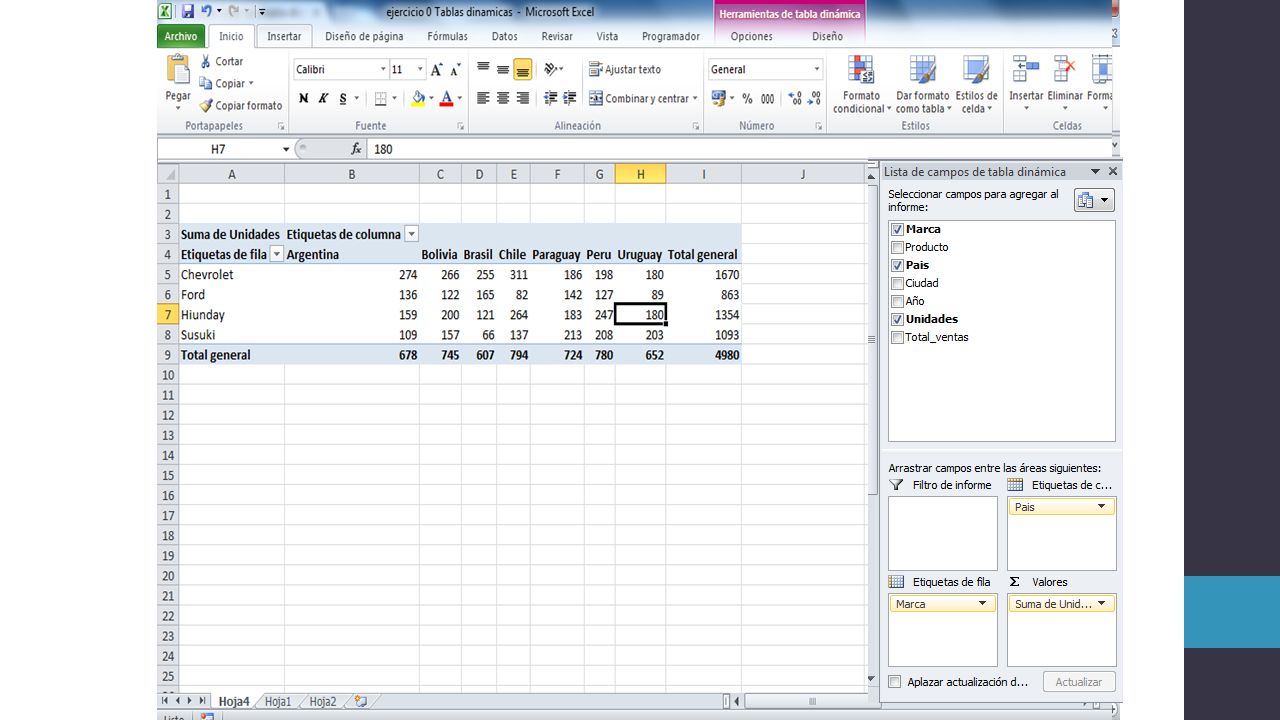Select the Chevrolet Argentina cell showing 274

click(352, 274)
